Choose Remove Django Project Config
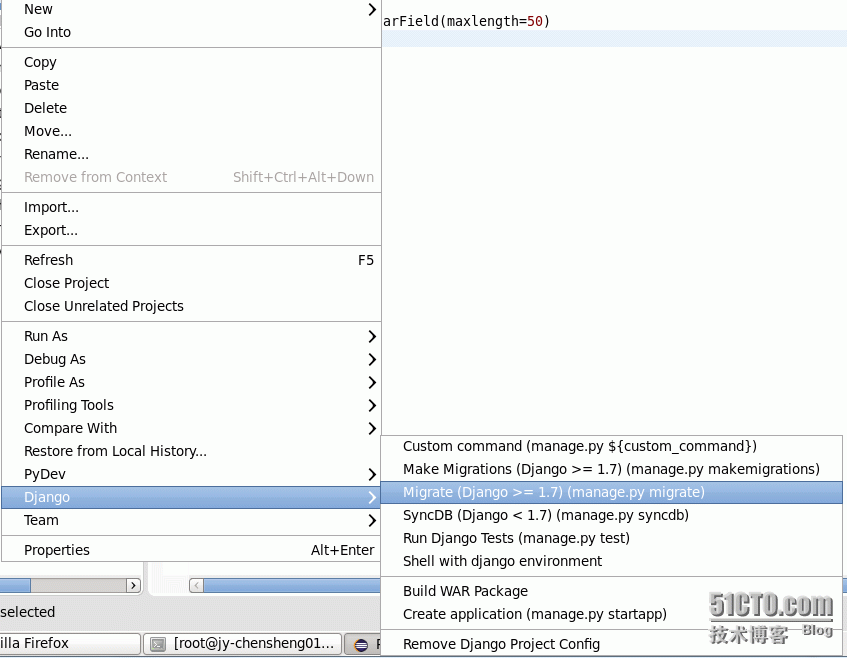Image resolution: width=847 pixels, height=658 pixels. click(x=611, y=644)
